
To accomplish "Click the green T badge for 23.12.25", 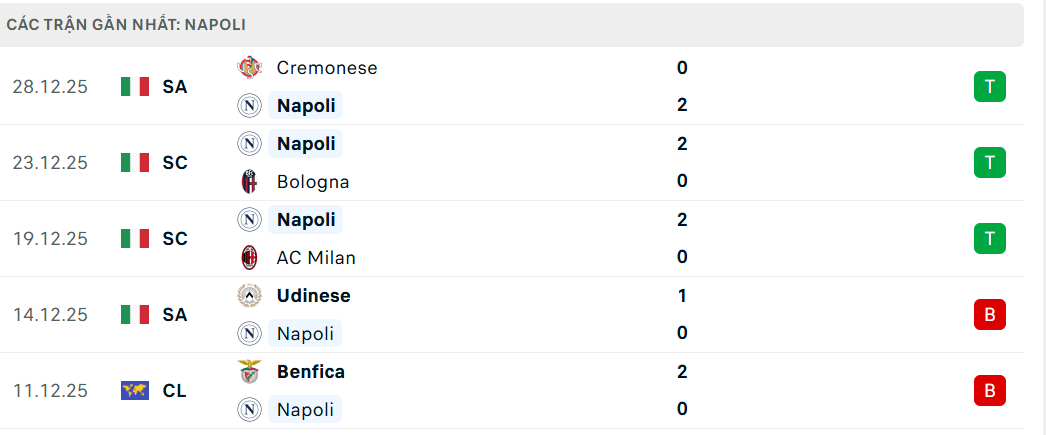I will [x=989, y=162].
